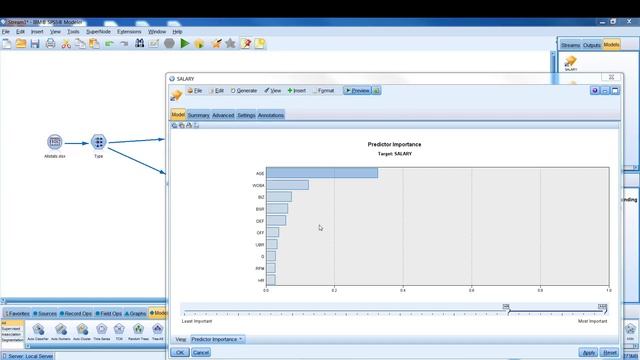Image resolution: width=640 pixels, height=360 pixels.
Task: Switch to the Summary tab
Action: (198, 116)
